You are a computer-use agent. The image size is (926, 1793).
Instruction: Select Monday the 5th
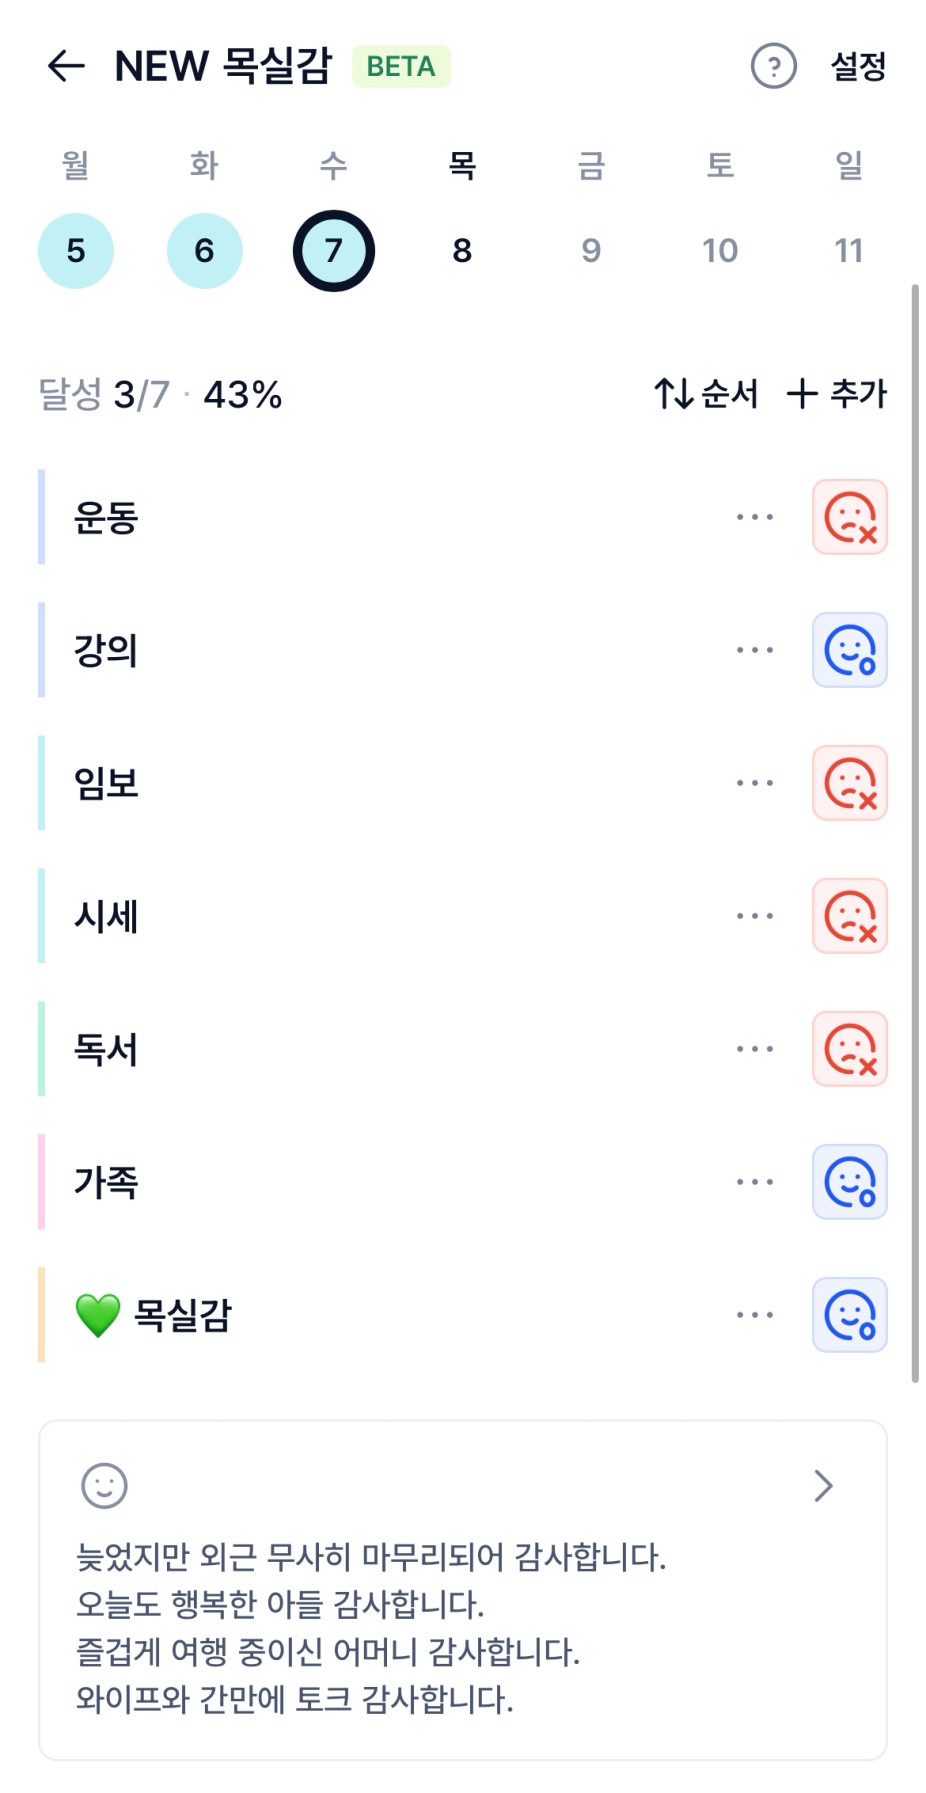(76, 250)
